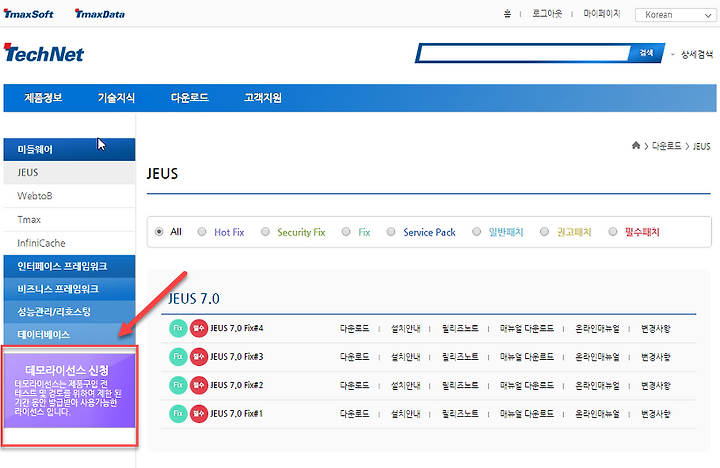Click 매뉴얼 다운로드 for JEUS 7.0 Fix#1
720x468 pixels.
tap(527, 414)
